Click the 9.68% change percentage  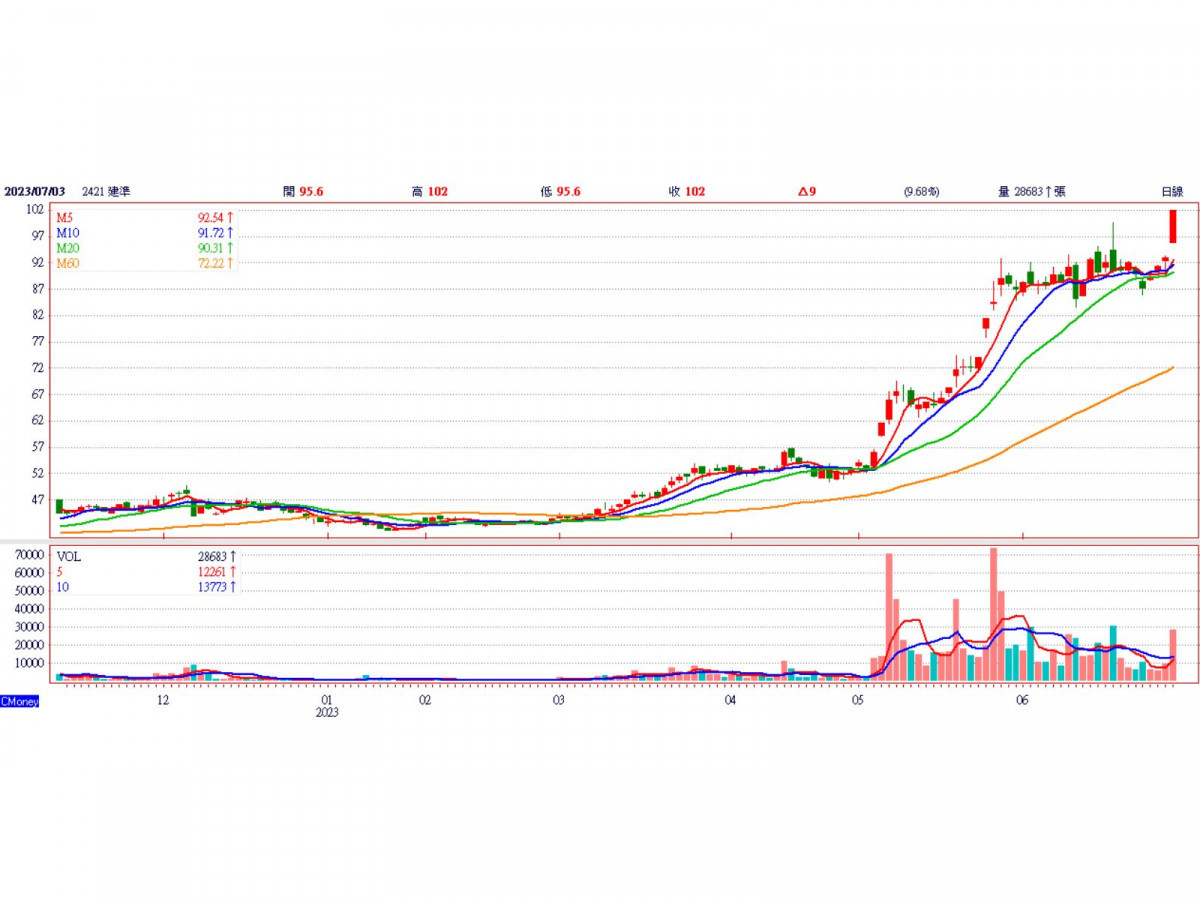click(921, 191)
